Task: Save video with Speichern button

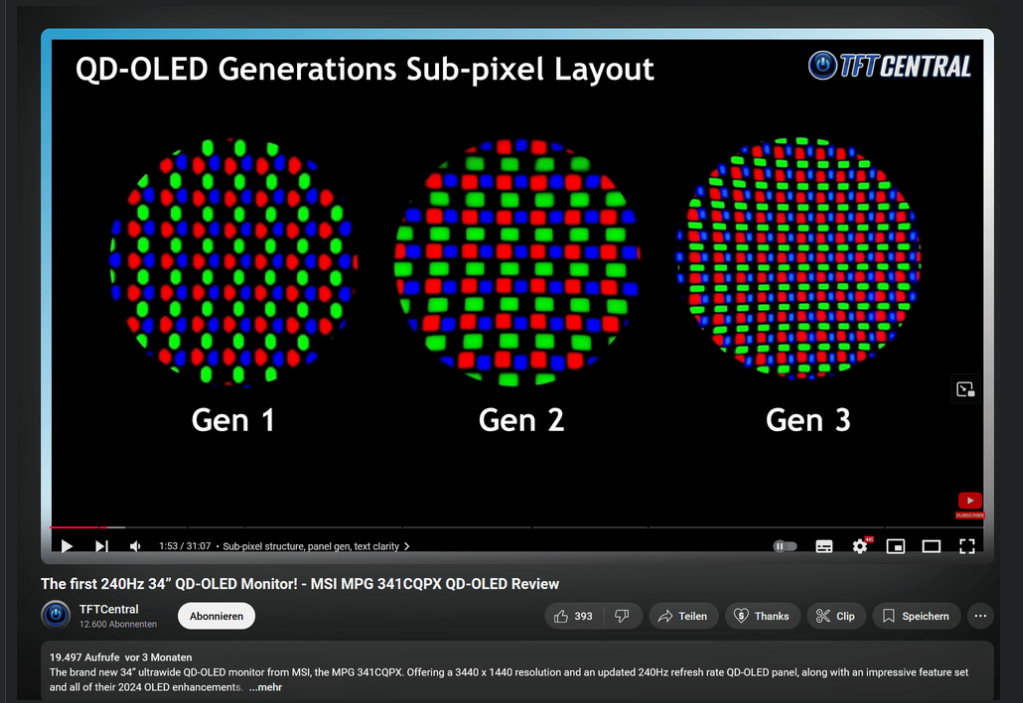Action: (x=916, y=616)
